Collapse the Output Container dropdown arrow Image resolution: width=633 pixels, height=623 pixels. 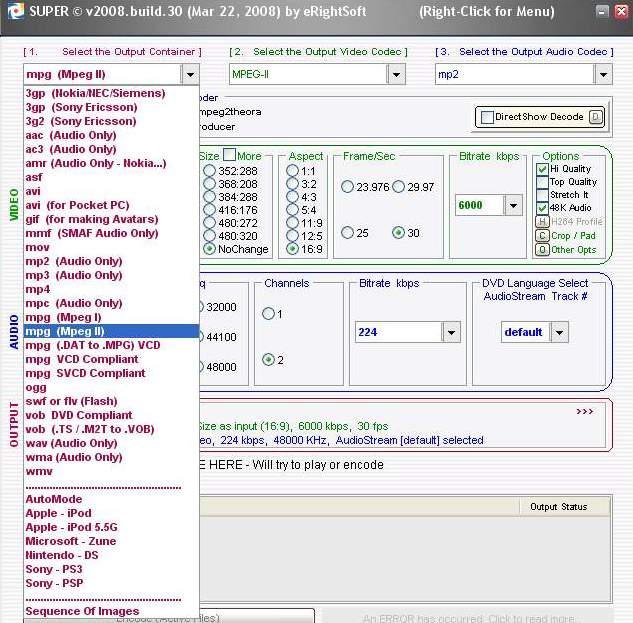tap(190, 74)
